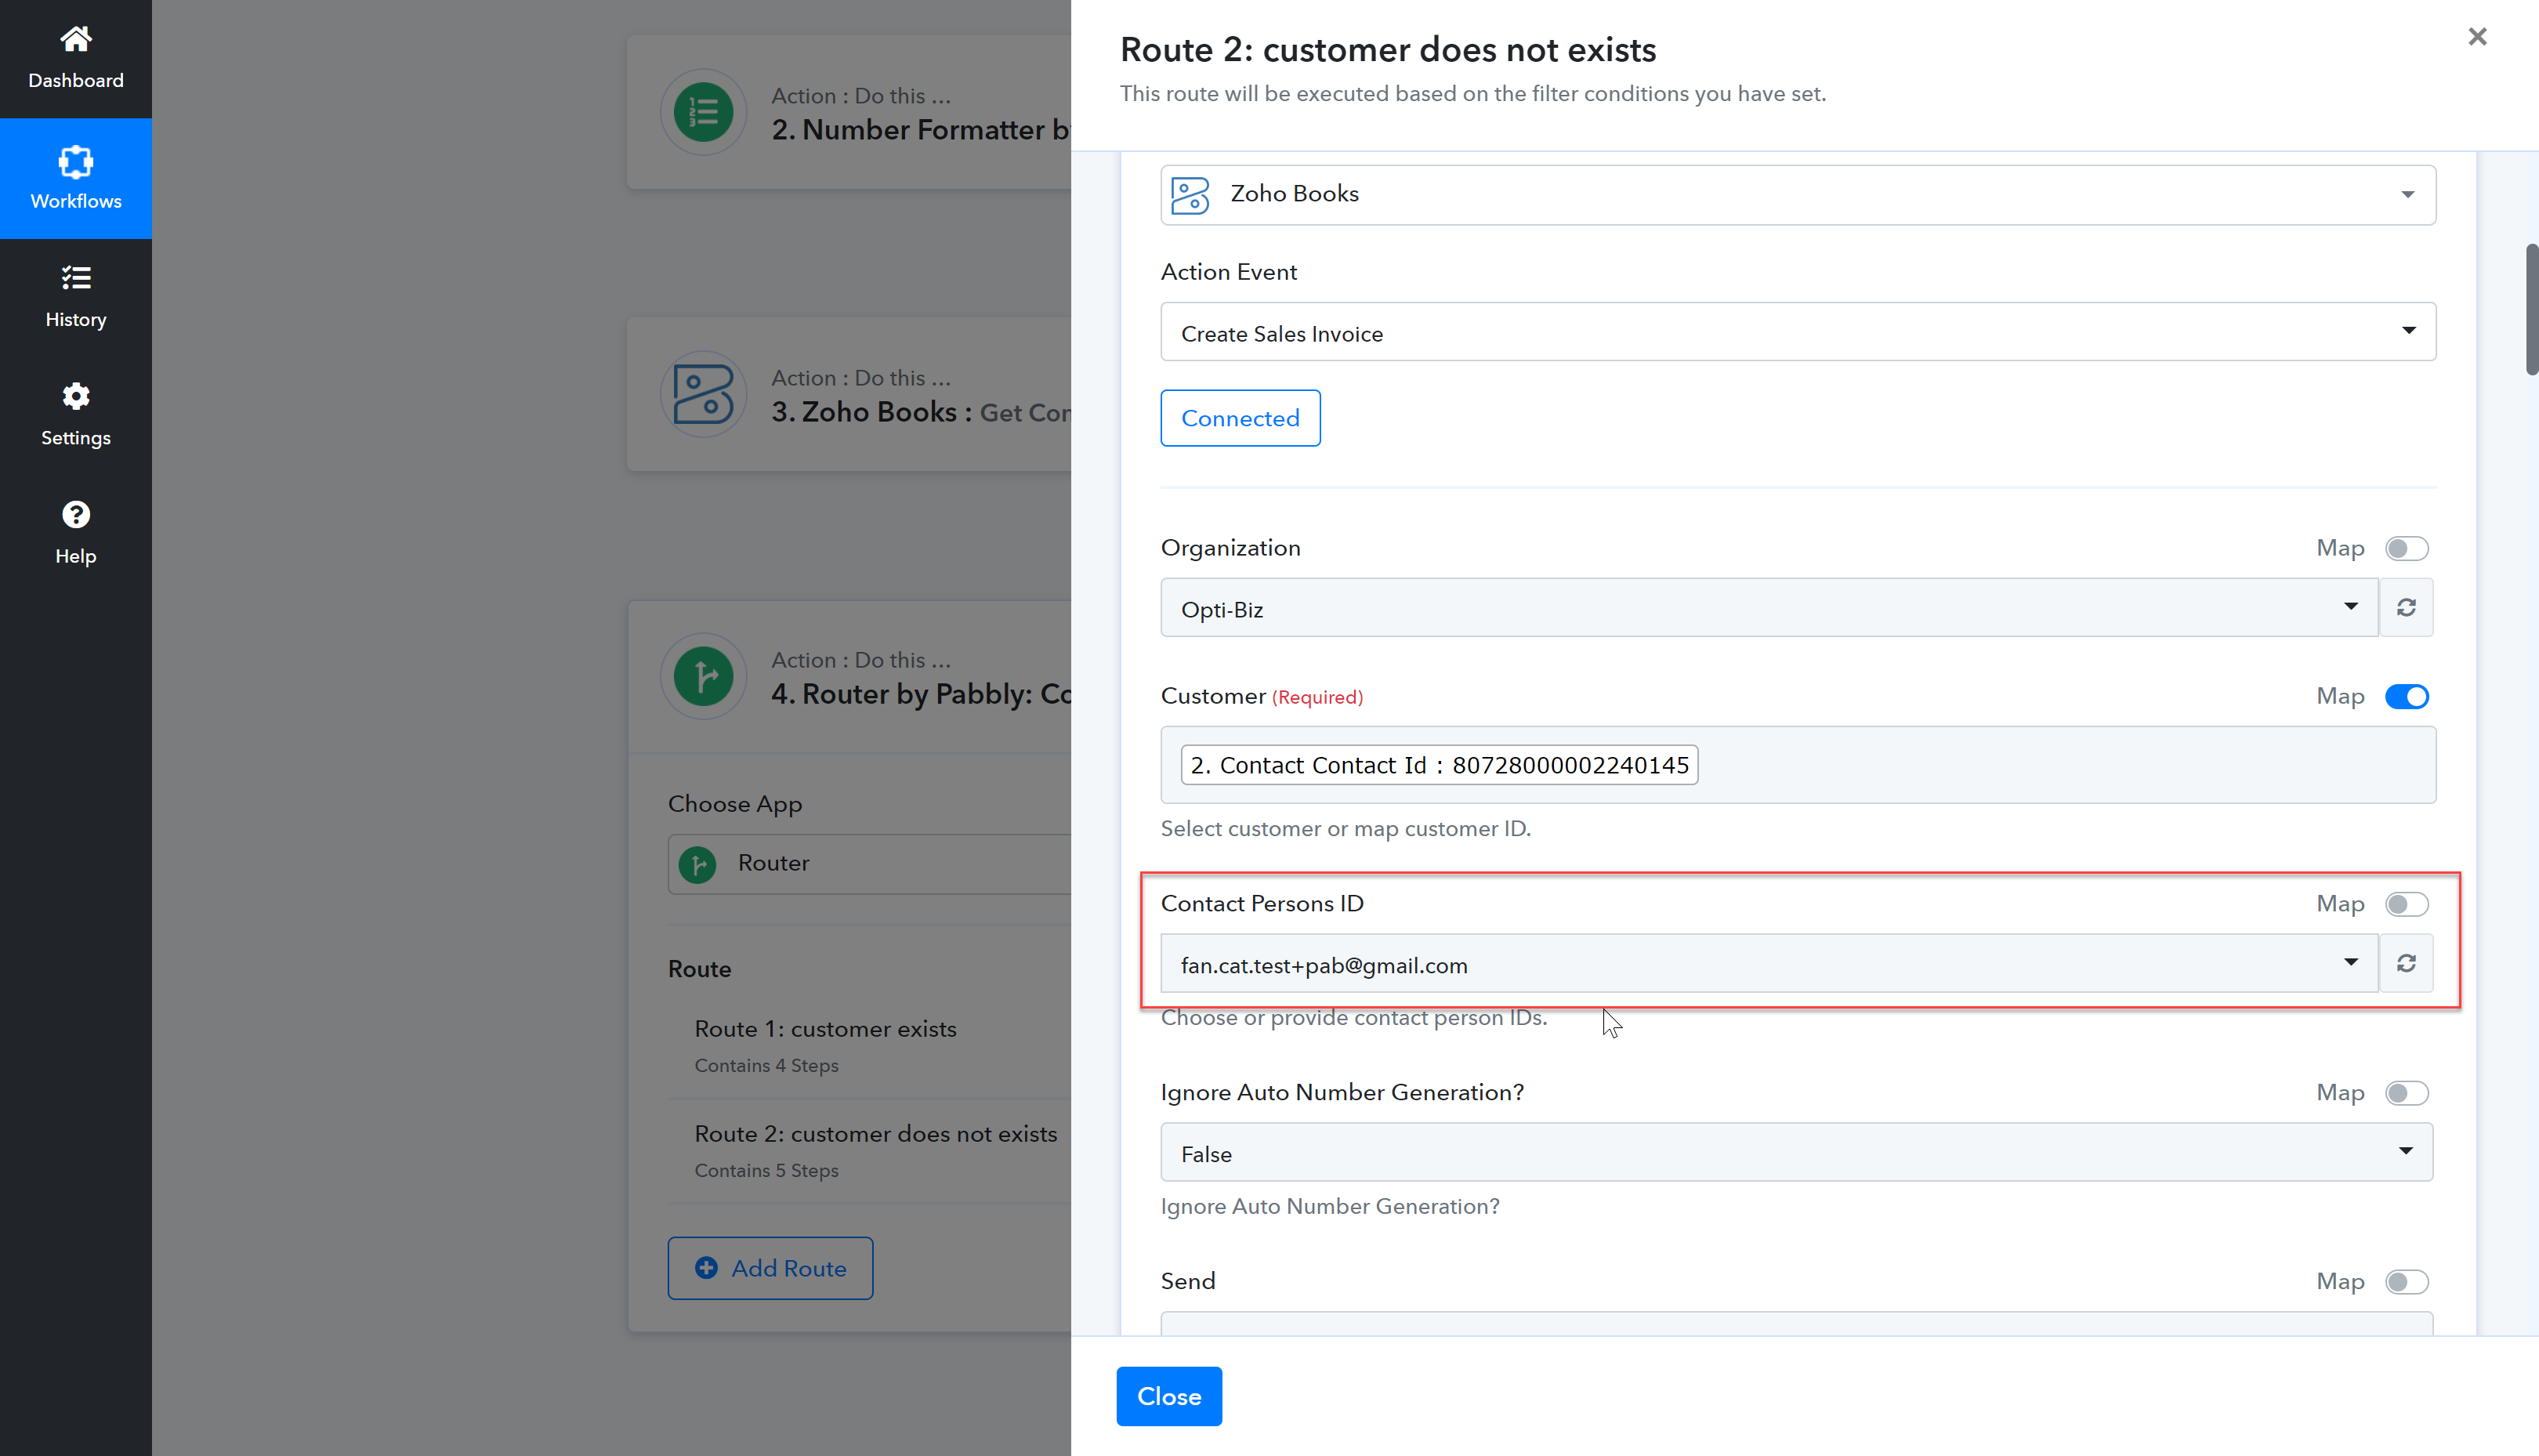Go to Workflows in sidebar
This screenshot has width=2539, height=1456.
pyautogui.click(x=76, y=179)
